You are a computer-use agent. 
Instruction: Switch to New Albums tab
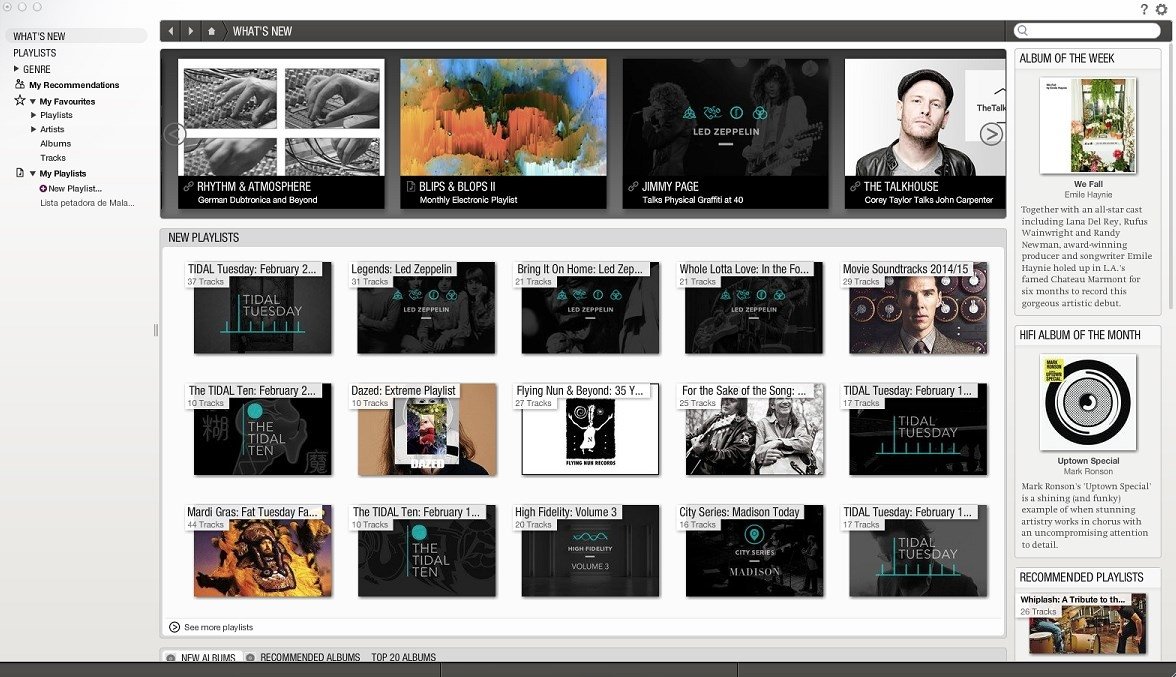(208, 658)
